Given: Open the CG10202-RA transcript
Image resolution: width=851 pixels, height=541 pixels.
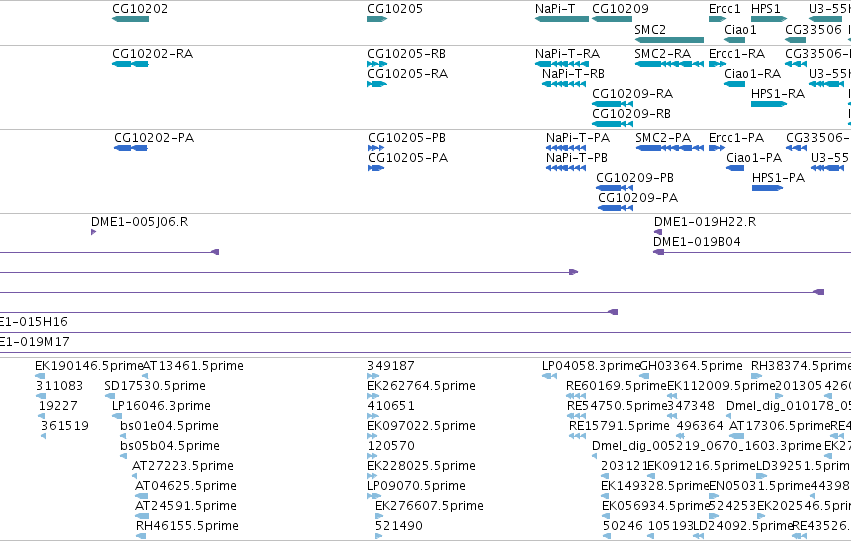Looking at the screenshot, I should pos(130,64).
